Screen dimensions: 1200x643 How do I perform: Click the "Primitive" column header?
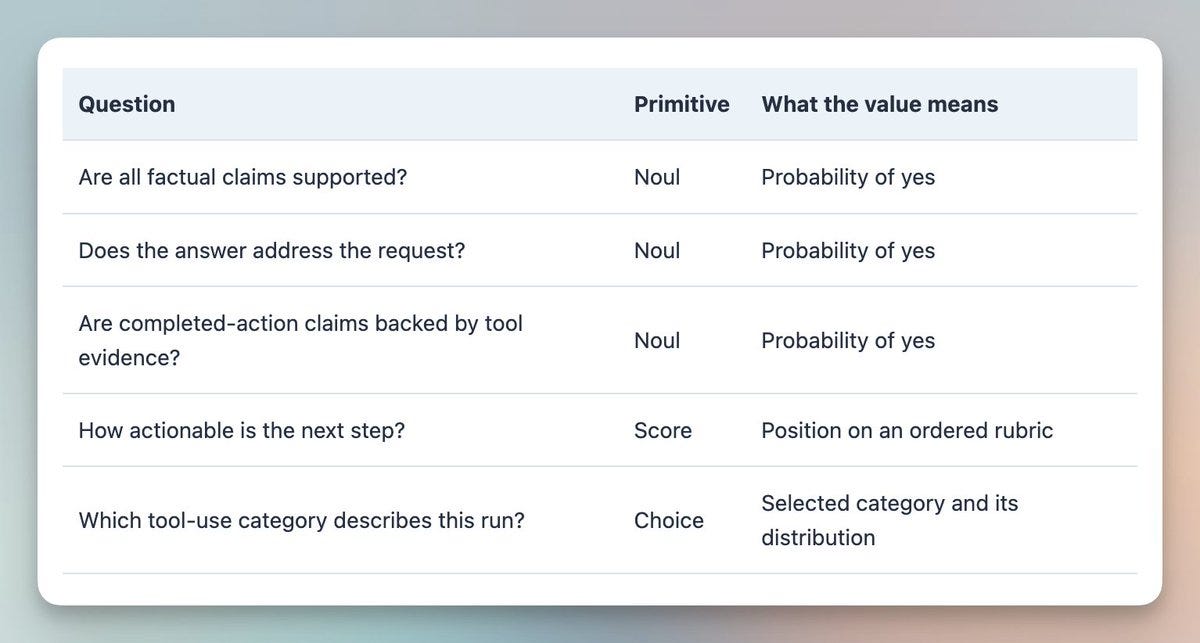point(682,104)
